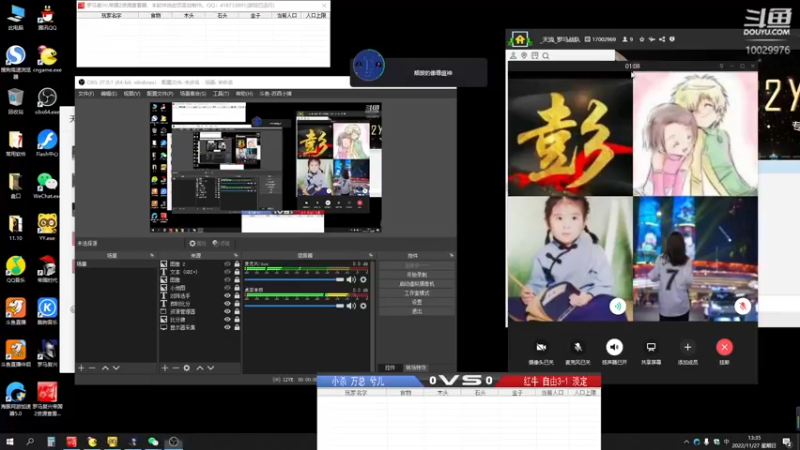This screenshot has height=450, width=800.
Task: Adjust the 麦克风/Aux volume slider
Action: click(294, 280)
